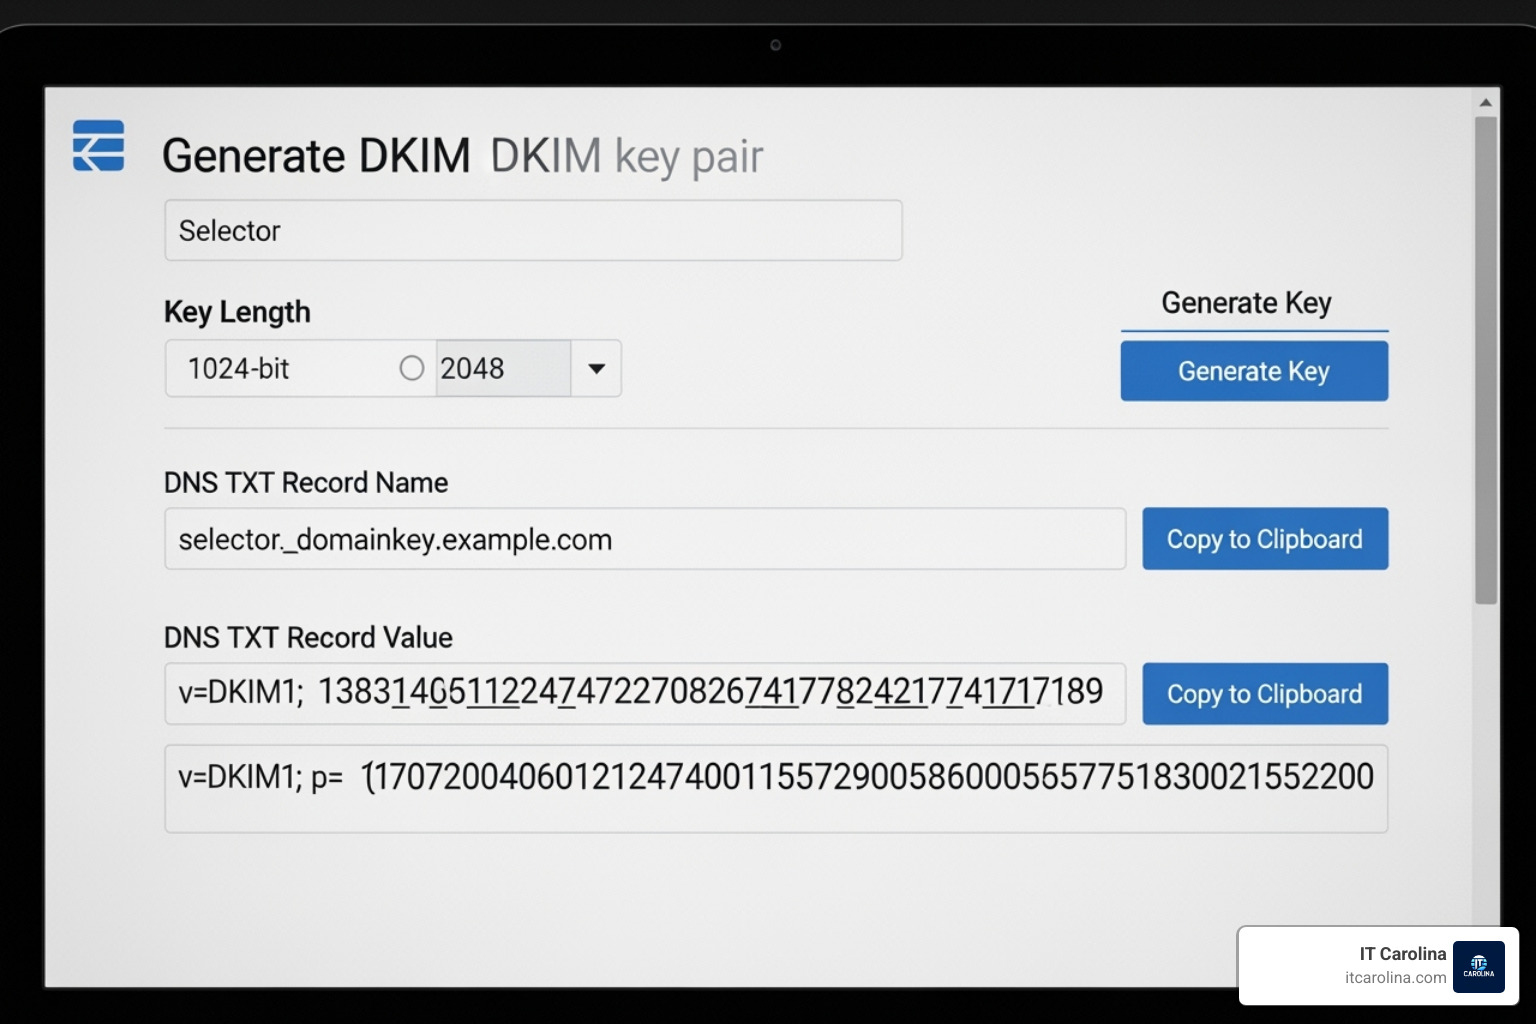The image size is (1536, 1024).
Task: Click the IT Carolina logo badge
Action: point(1478,966)
